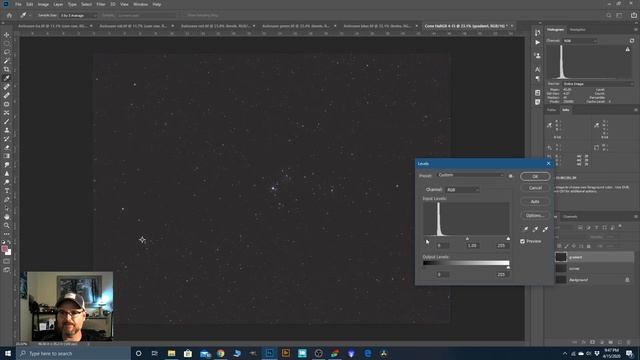640x360 pixels.
Task: Open the collapsed Actions panel play icon
Action: 538,42
